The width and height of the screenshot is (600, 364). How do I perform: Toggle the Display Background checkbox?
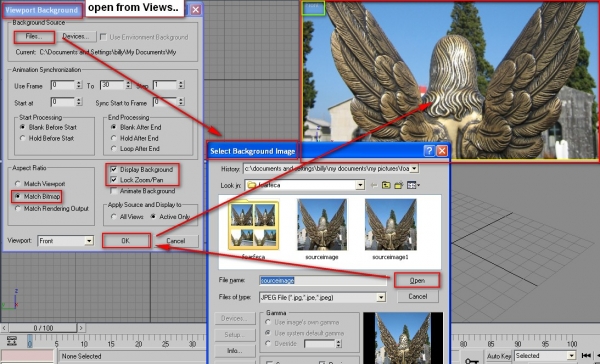click(x=113, y=169)
